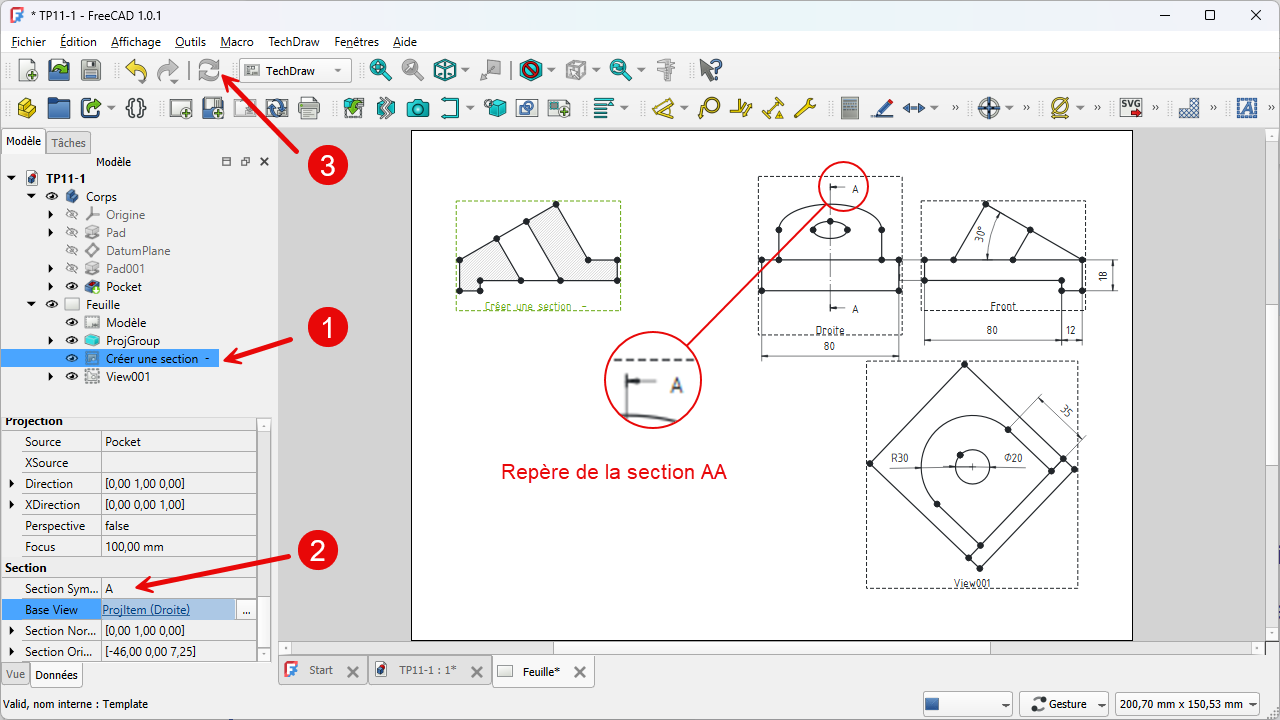Switch to the Vue properties tab

(15, 675)
